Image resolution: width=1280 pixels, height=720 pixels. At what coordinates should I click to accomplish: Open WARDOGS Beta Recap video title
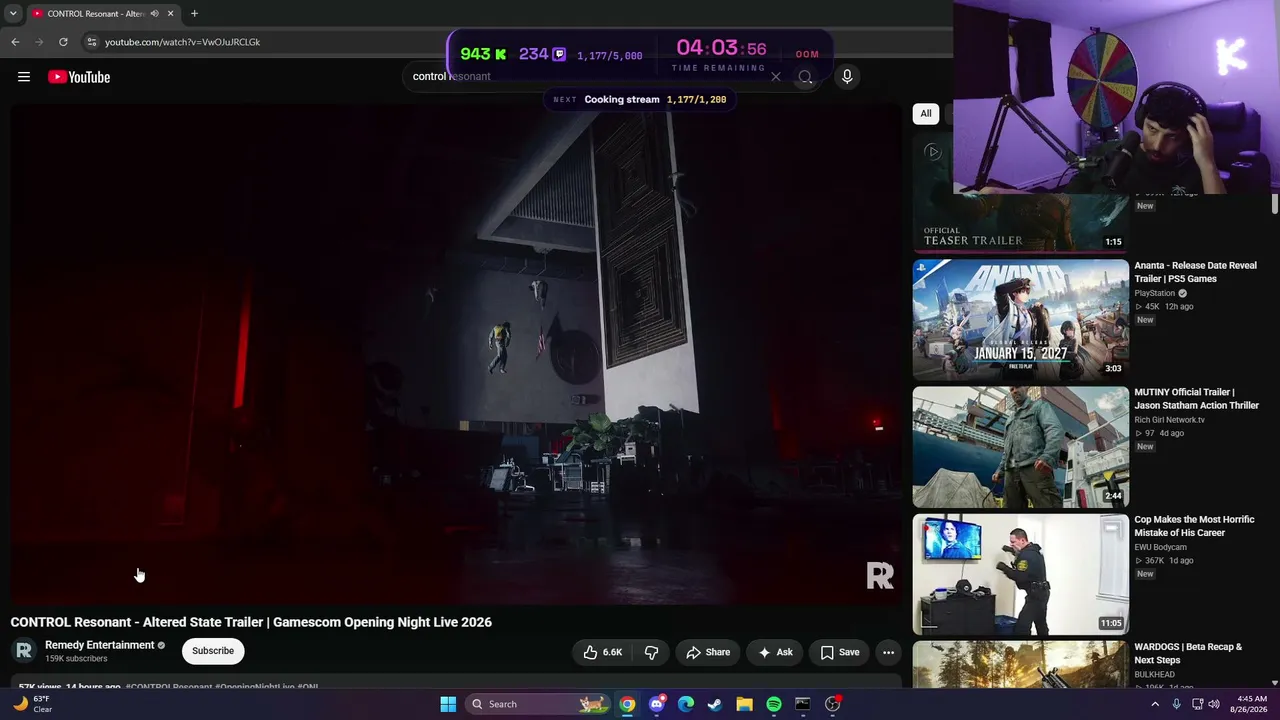click(1188, 653)
